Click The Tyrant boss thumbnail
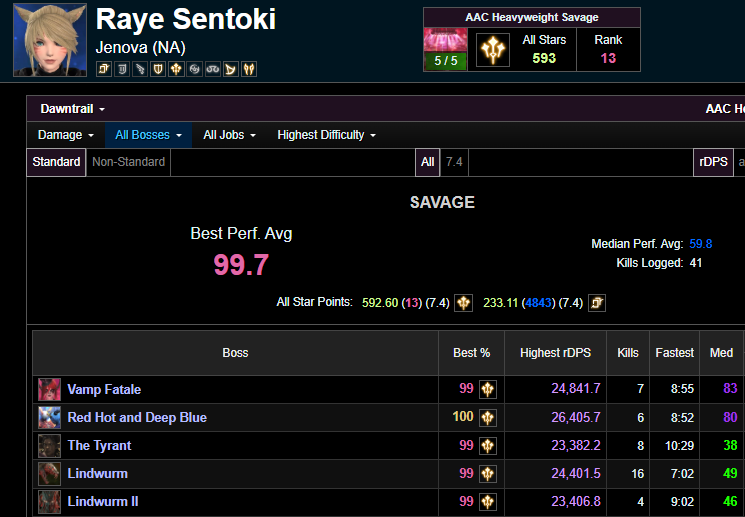Screen dimensions: 745x517 tap(49, 446)
